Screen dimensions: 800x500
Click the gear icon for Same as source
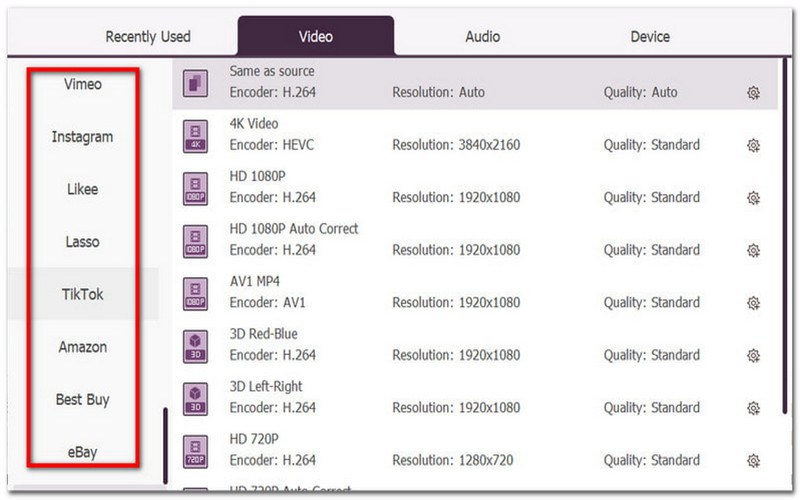(753, 93)
